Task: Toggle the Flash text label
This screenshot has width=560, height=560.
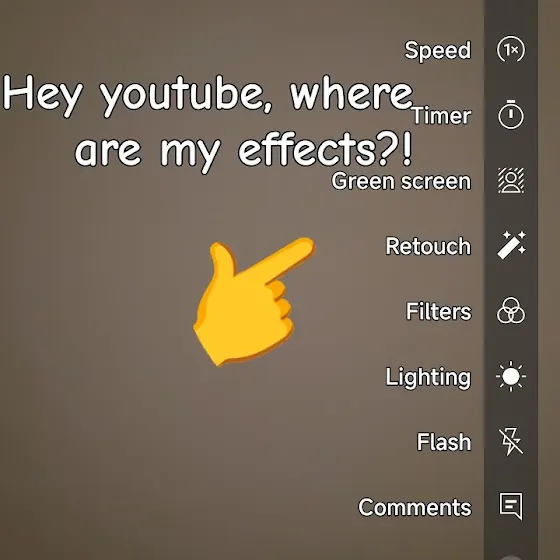Action: 444,442
